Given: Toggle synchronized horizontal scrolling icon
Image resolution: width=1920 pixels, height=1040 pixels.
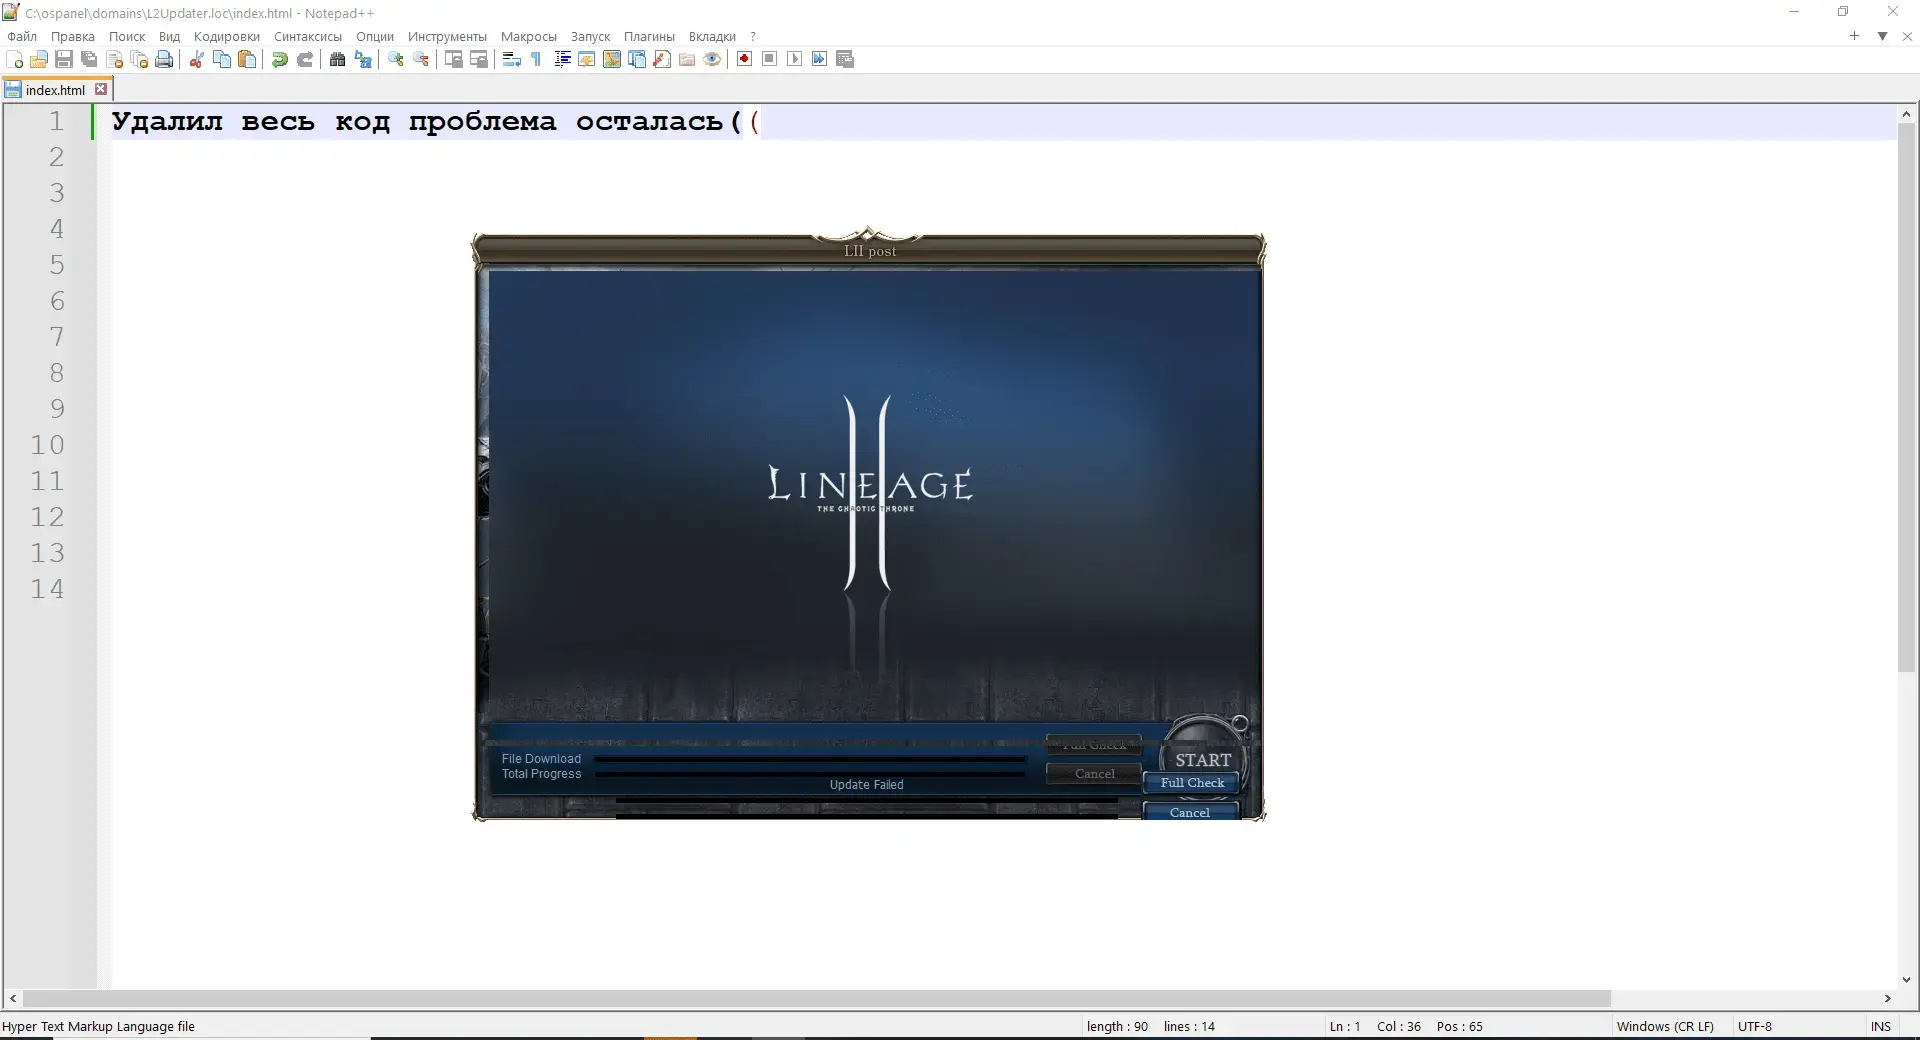Looking at the screenshot, I should 479,59.
